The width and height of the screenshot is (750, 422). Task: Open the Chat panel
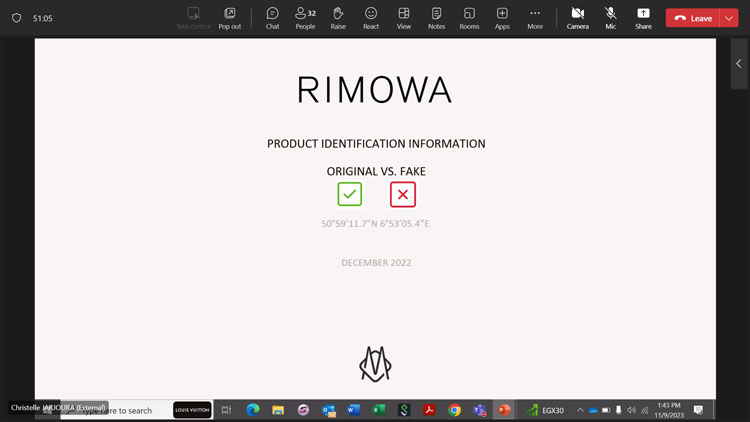(272, 17)
